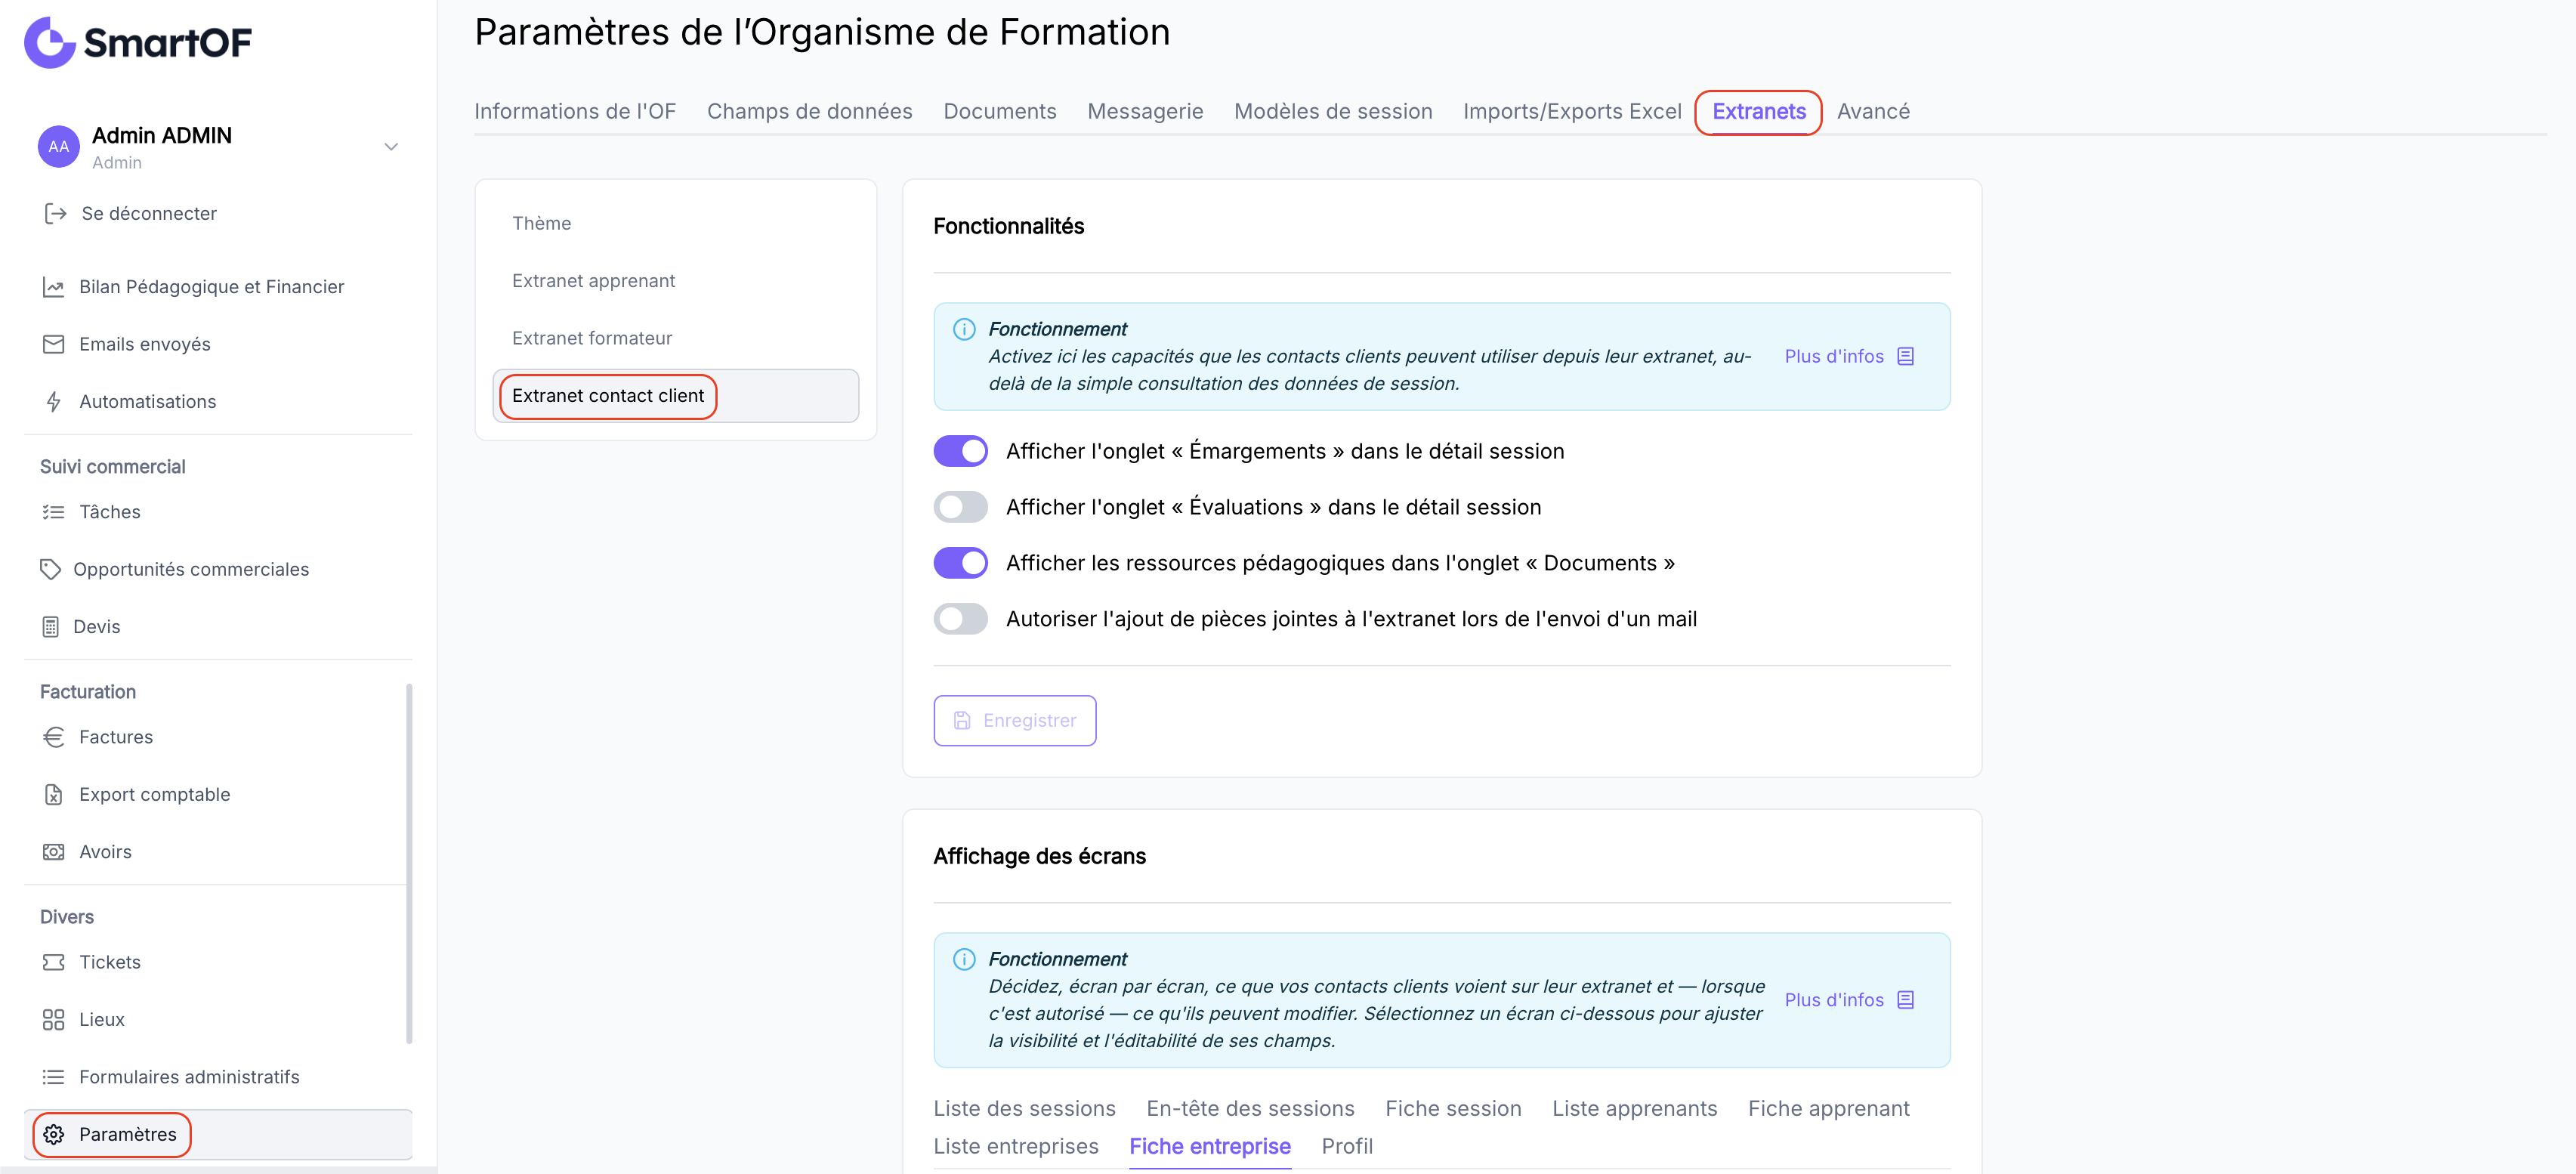
Task: Select Fiche entreprise screen tab
Action: (x=1209, y=1146)
